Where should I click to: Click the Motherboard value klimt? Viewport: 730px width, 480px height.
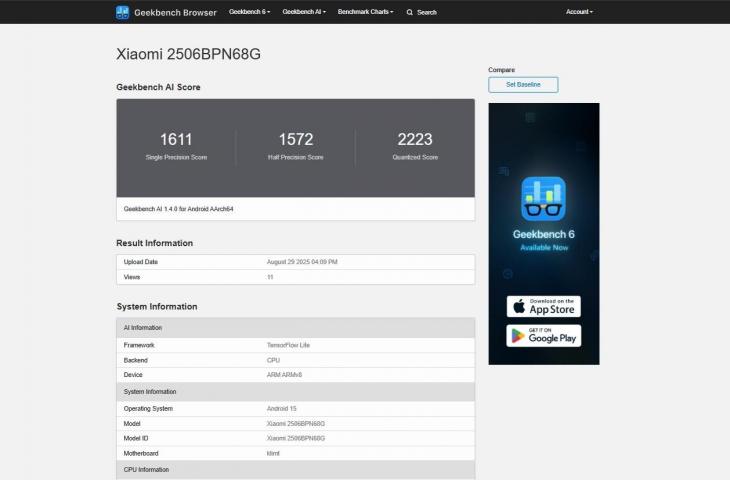point(273,453)
